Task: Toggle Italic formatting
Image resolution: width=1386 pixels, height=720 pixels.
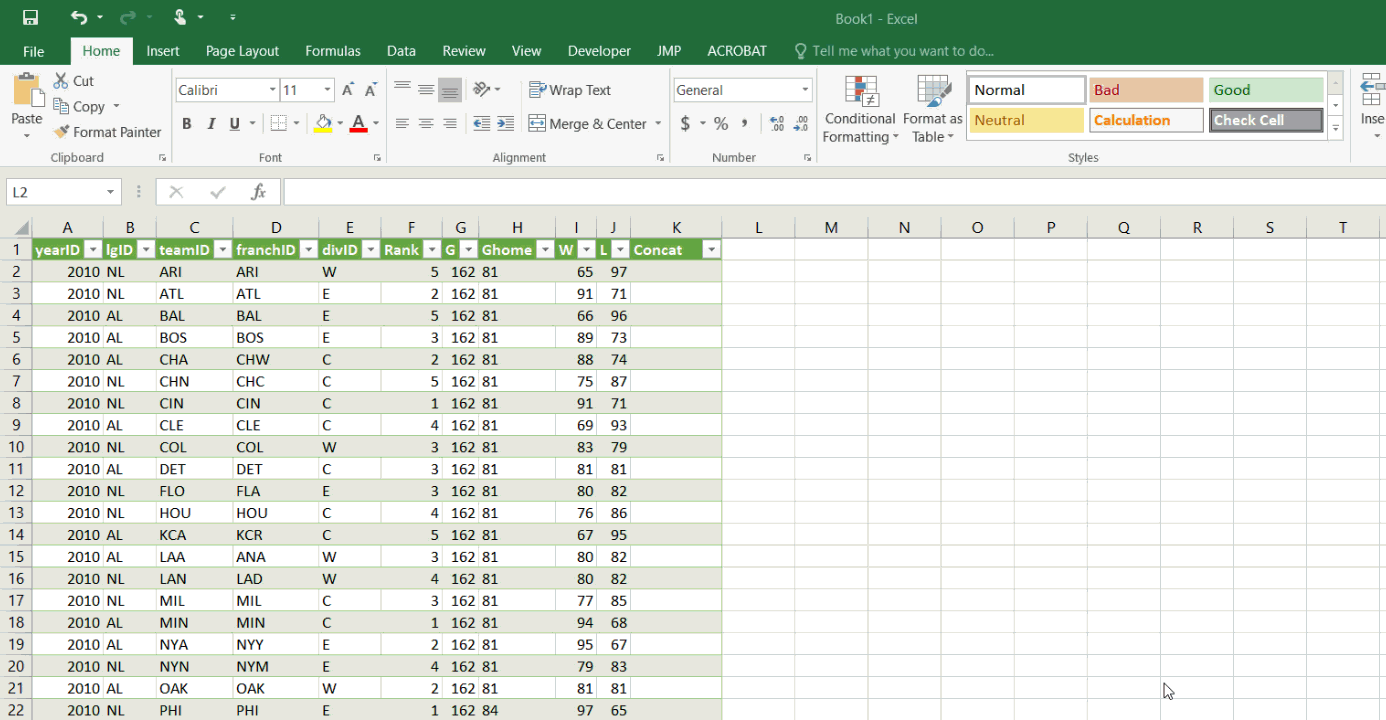Action: point(211,124)
